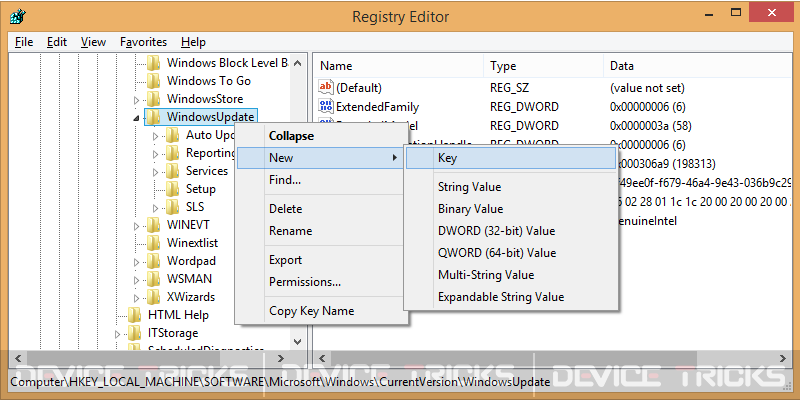Create a new String Value

pos(511,187)
